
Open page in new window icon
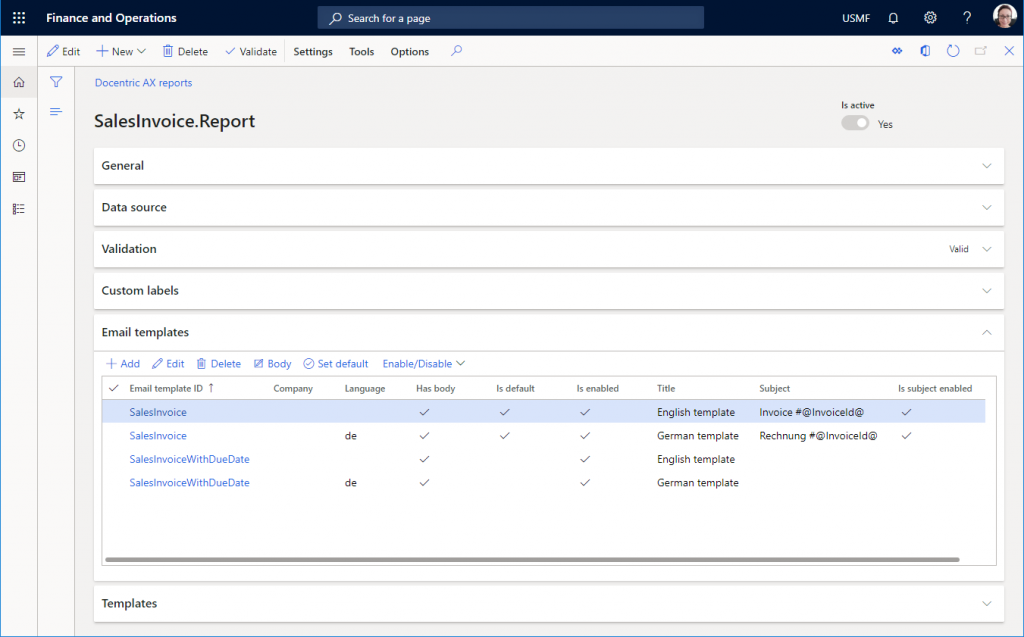click(x=980, y=50)
